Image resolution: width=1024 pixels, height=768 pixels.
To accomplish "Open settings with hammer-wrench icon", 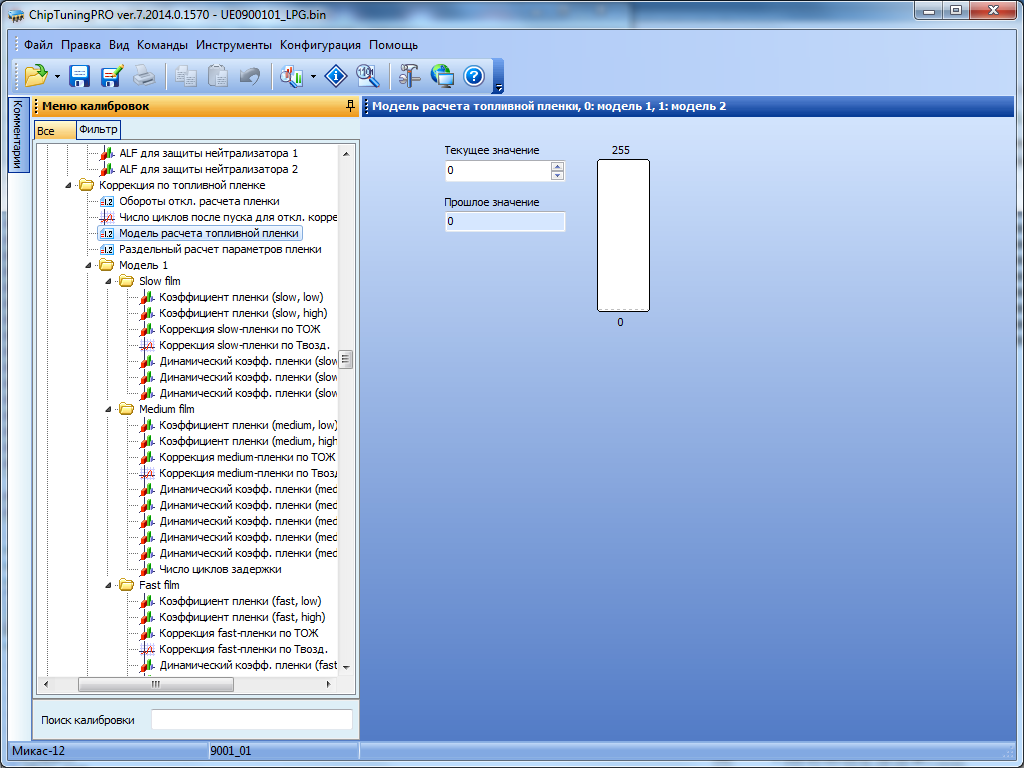I will pyautogui.click(x=409, y=75).
